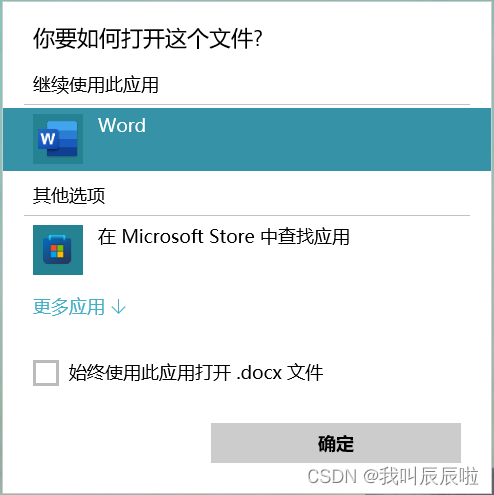Click the divider line below 继续使用此应用
The image size is (494, 495).
(x=247, y=105)
